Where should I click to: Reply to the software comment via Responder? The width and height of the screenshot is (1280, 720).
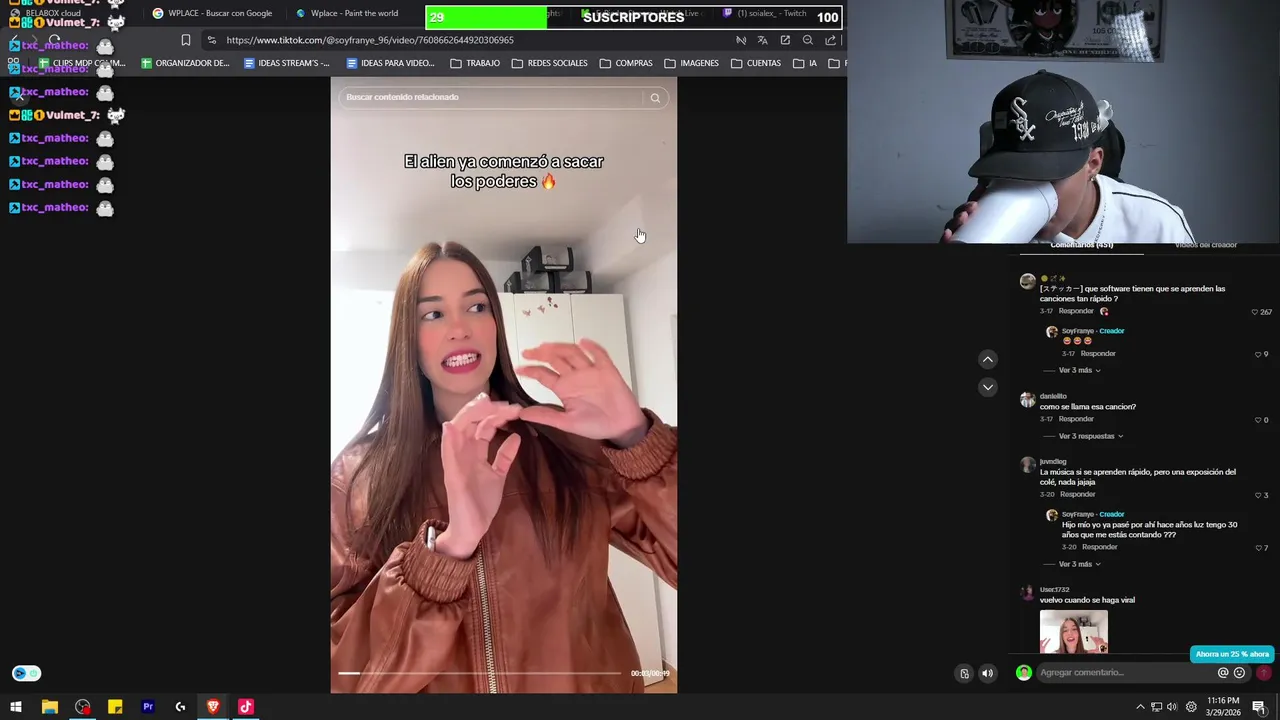pyautogui.click(x=1076, y=311)
